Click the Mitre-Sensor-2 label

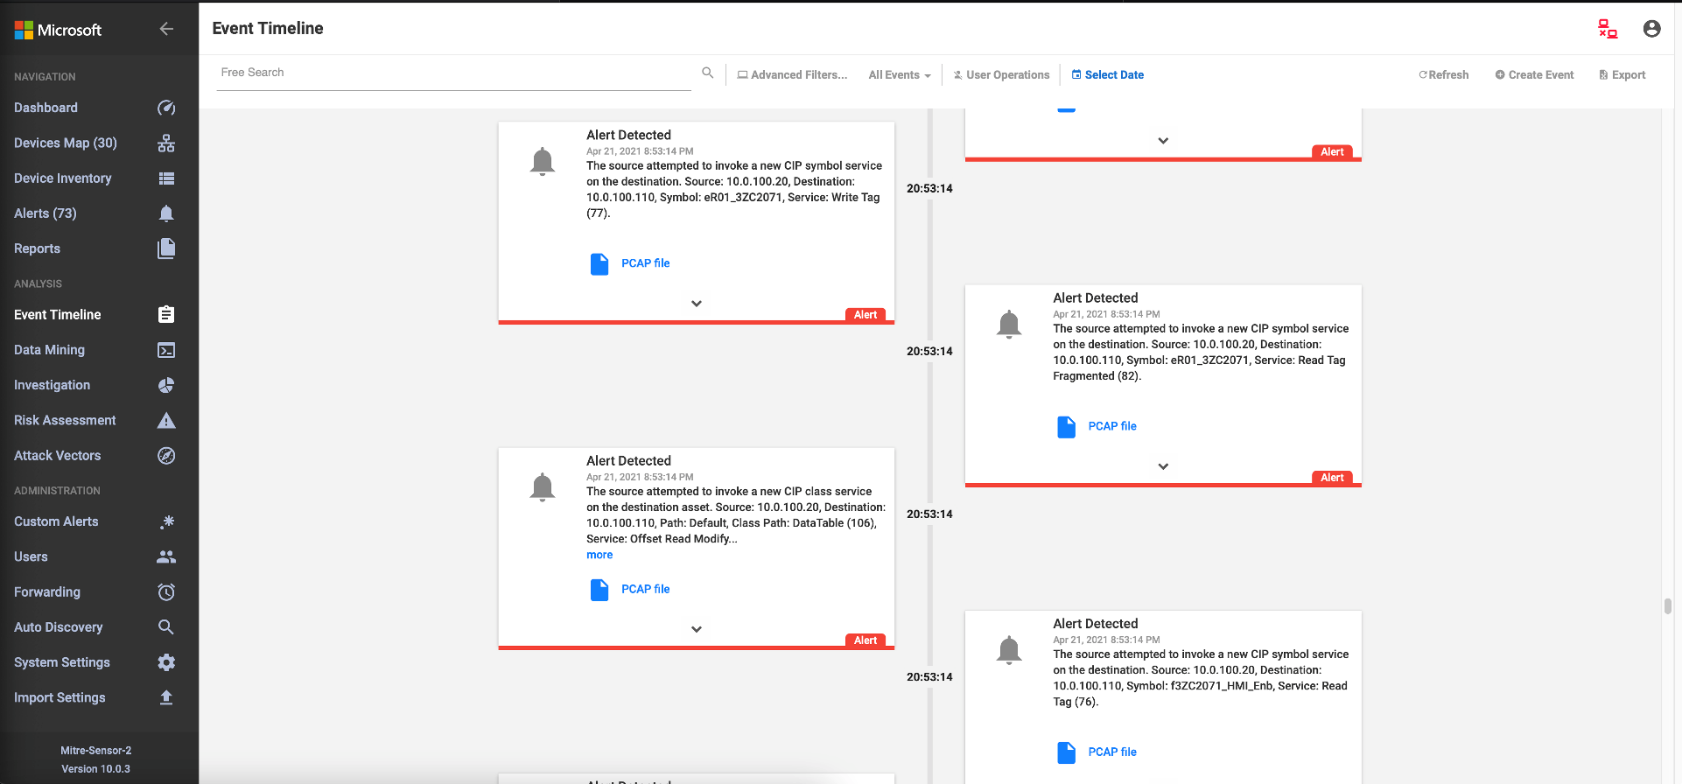[x=96, y=750]
